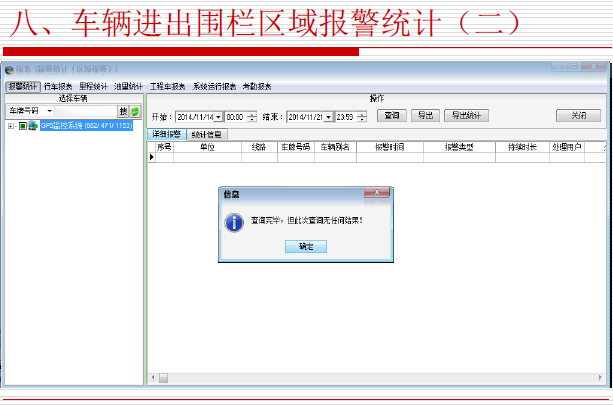This screenshot has height=406, width=613.
Task: Click the GPS监控系统 group icon in tree
Action: click(x=33, y=126)
